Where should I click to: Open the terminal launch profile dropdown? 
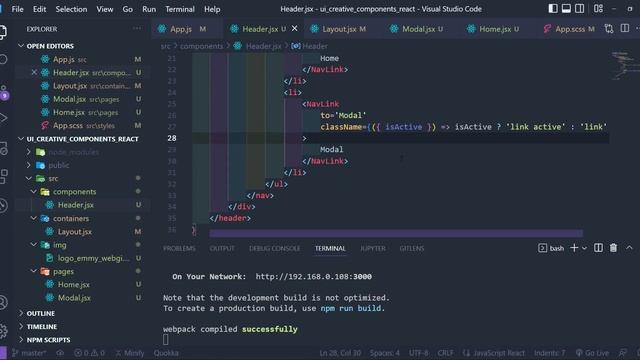click(x=584, y=248)
